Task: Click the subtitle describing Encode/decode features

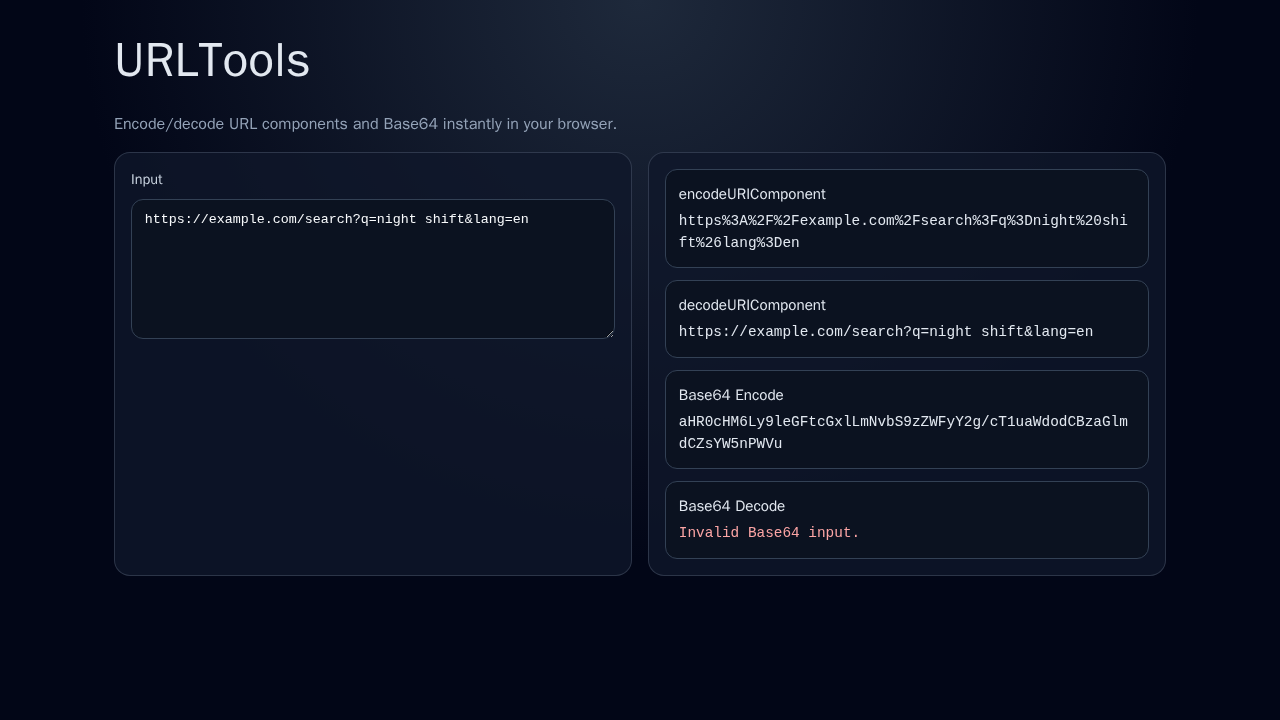Action: [x=365, y=124]
